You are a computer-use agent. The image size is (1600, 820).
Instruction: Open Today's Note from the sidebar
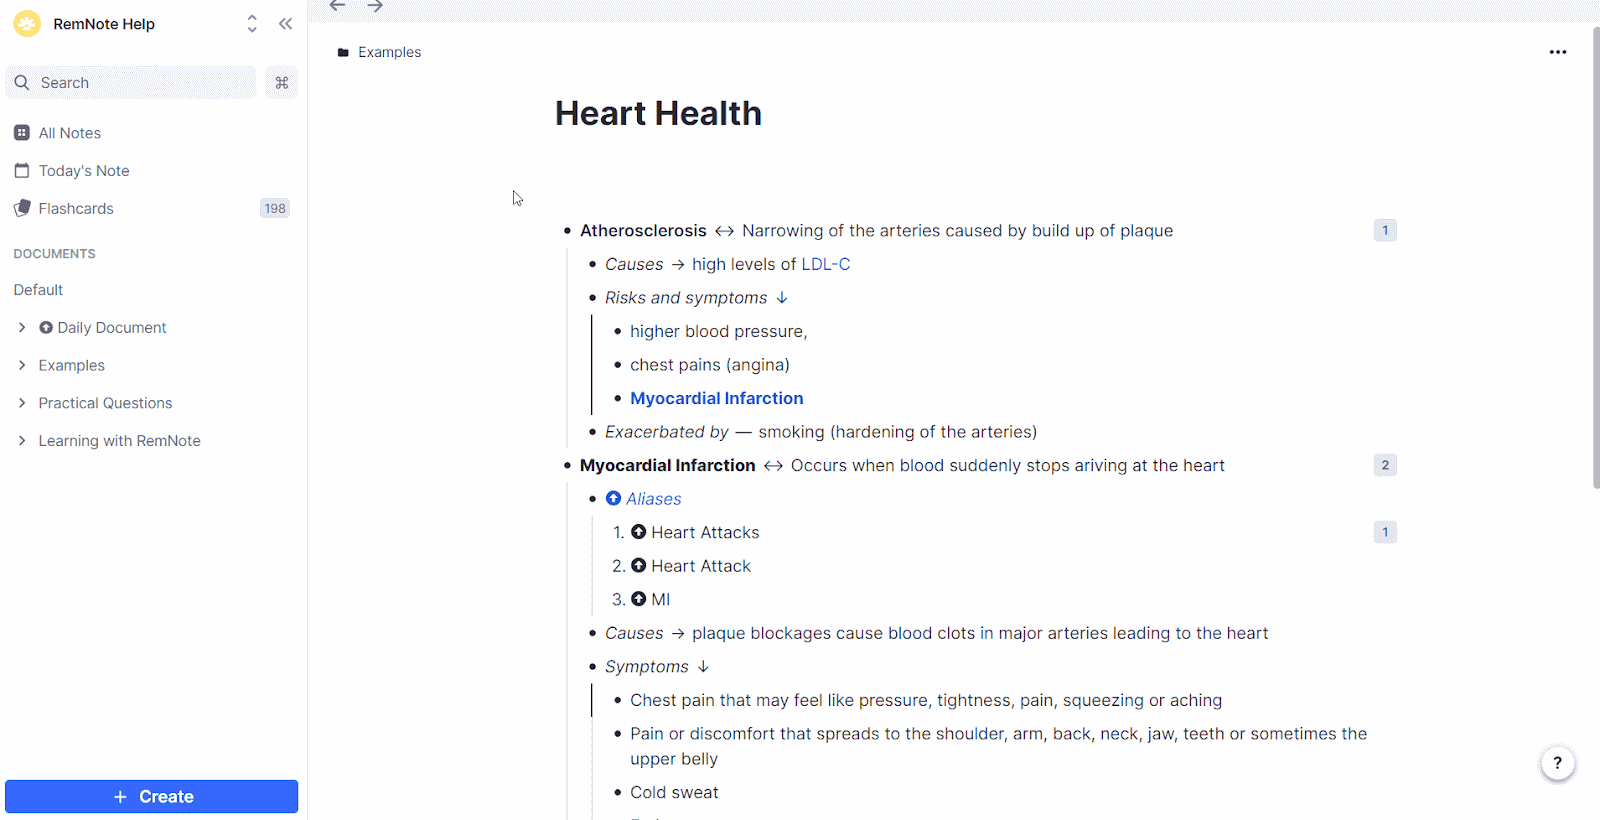[x=83, y=171]
